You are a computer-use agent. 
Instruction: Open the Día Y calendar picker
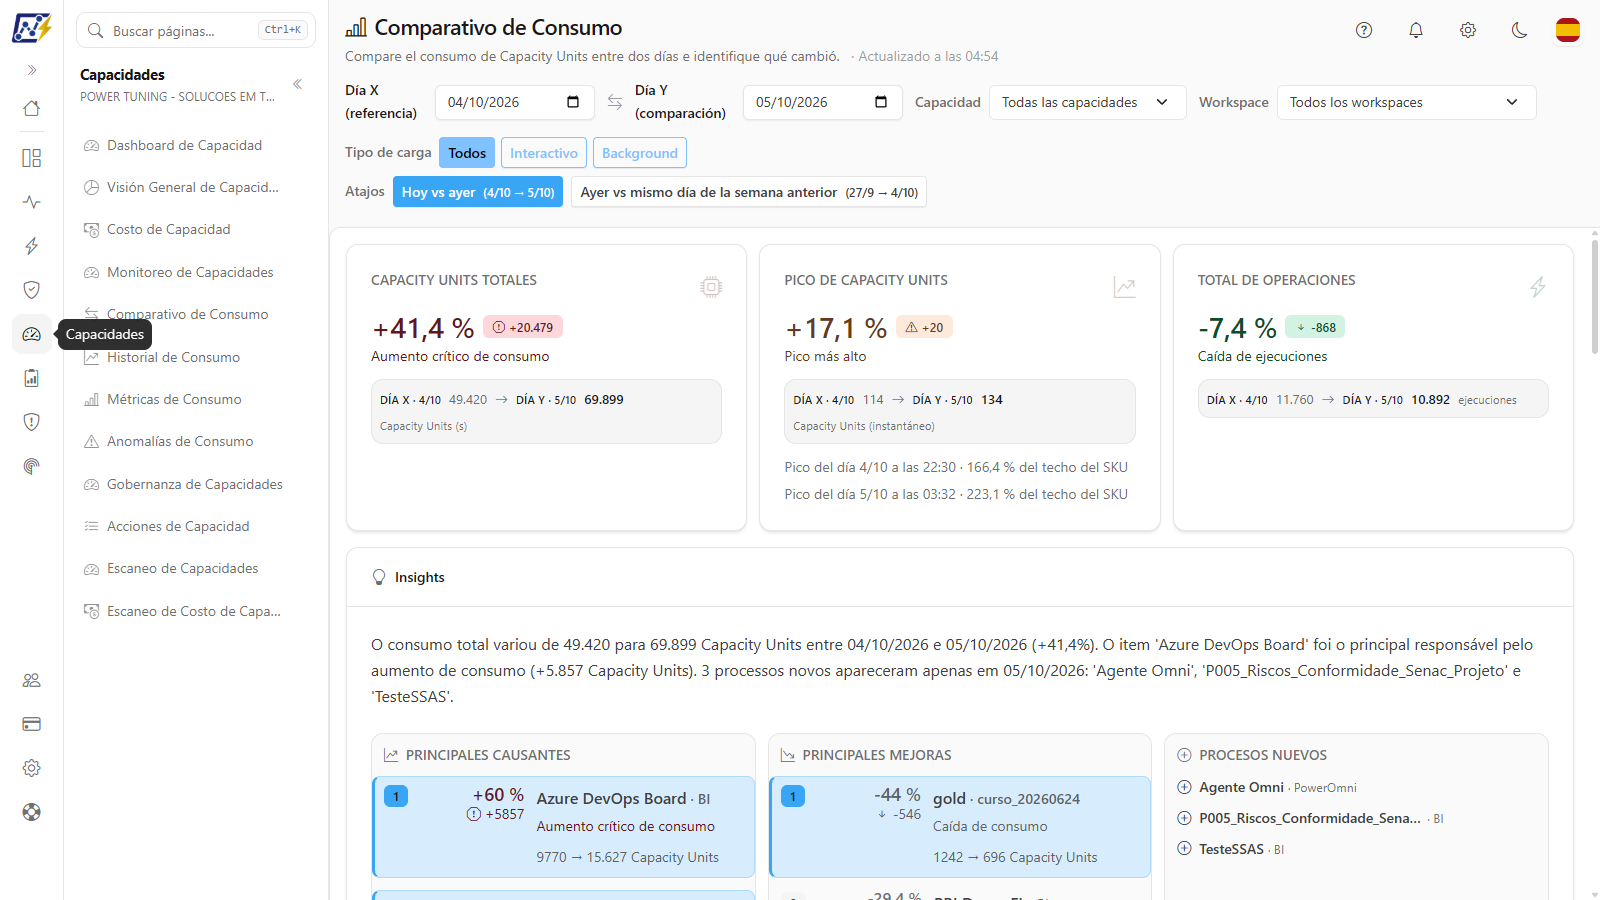(881, 102)
